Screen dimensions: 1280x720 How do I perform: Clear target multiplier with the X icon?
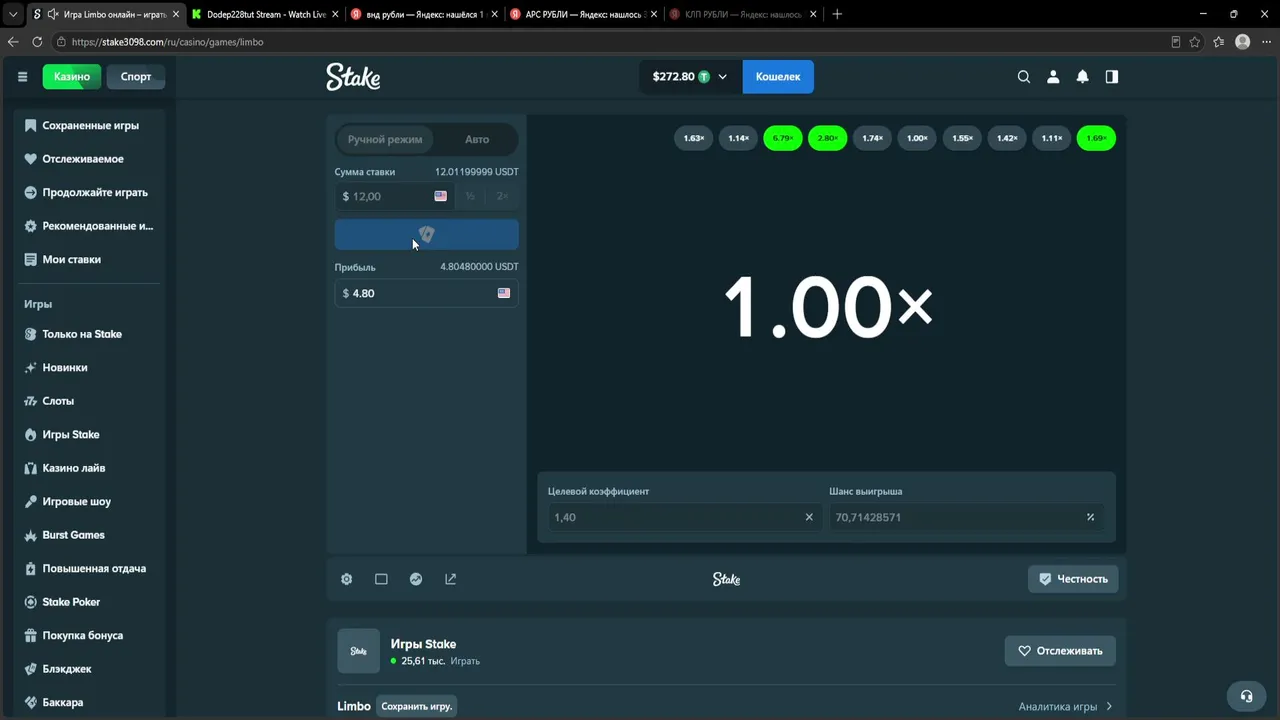(809, 517)
